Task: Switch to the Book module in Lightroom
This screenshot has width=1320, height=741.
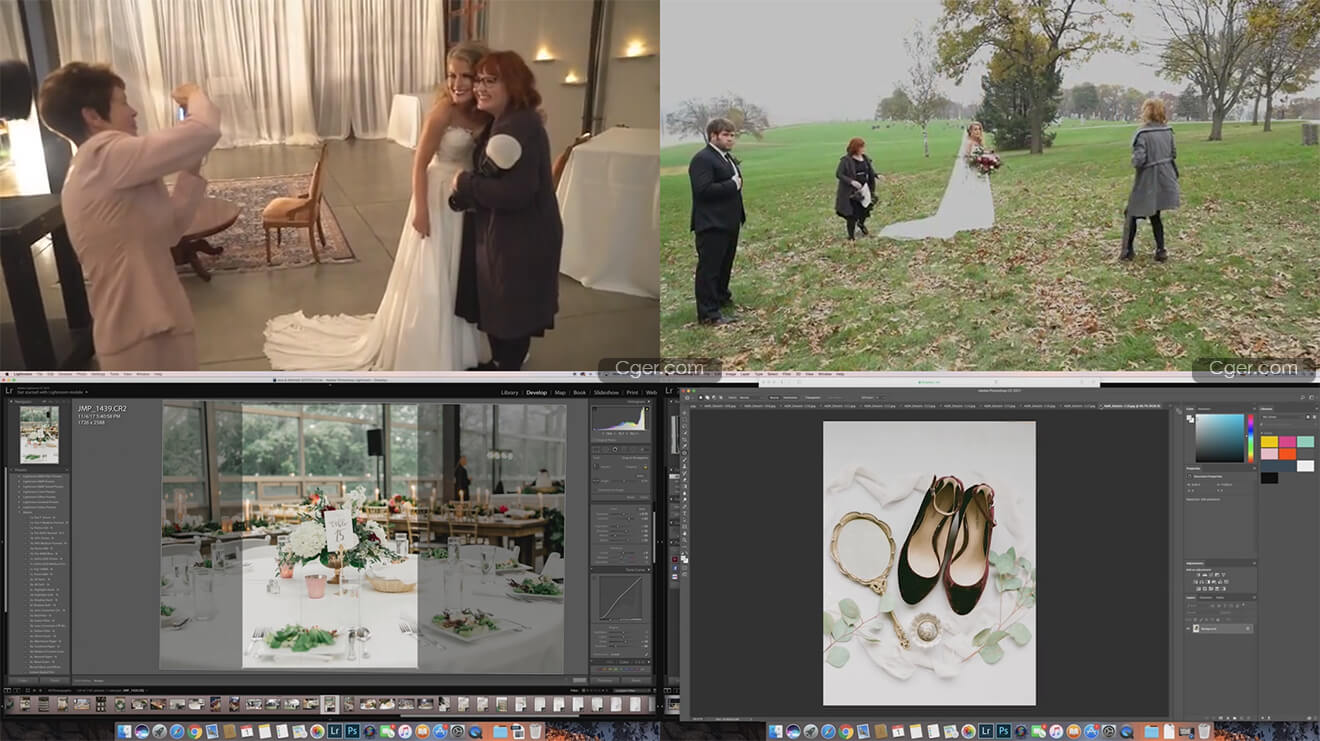Action: (580, 393)
